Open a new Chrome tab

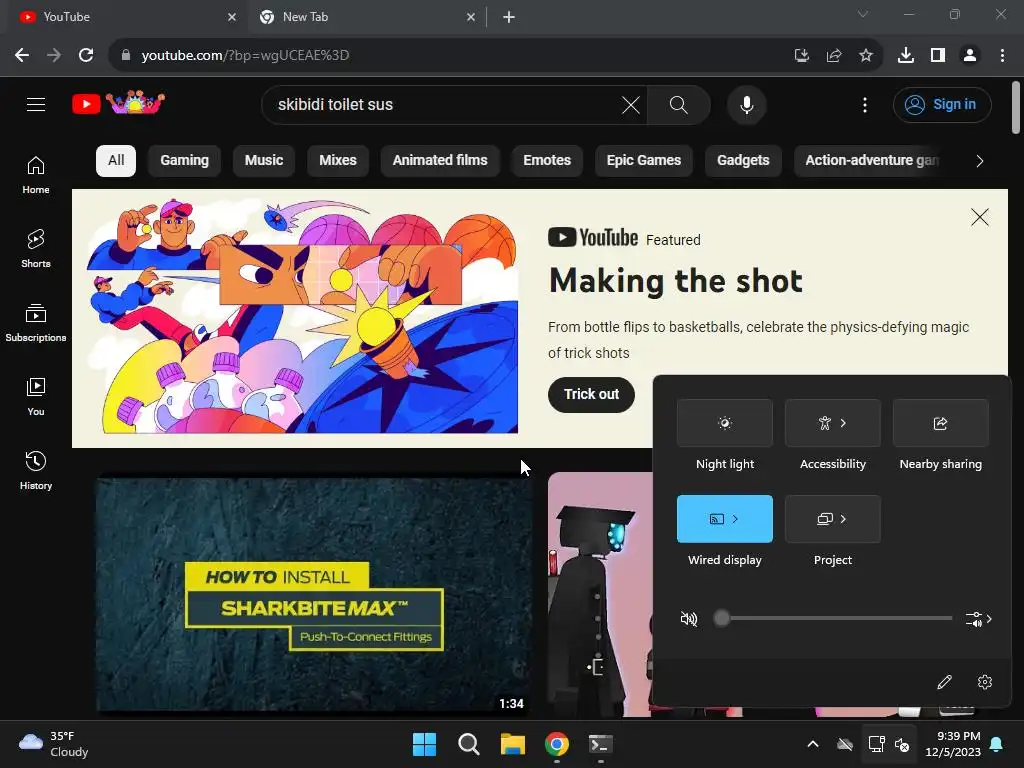(x=509, y=17)
